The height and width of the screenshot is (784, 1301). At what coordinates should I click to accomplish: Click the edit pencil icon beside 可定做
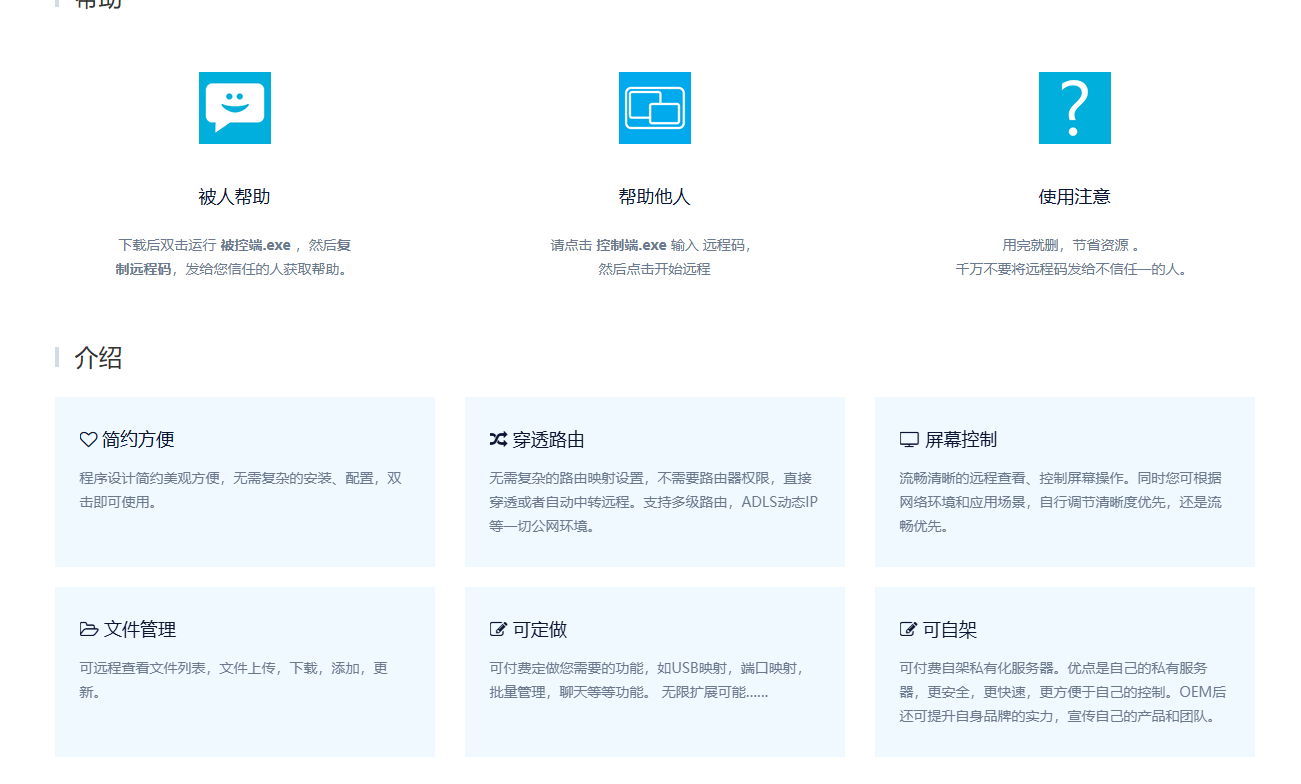coord(498,629)
